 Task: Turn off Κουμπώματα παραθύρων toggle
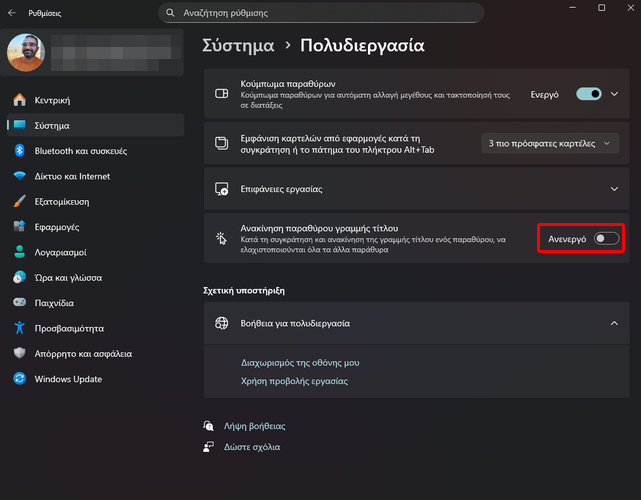tap(588, 93)
